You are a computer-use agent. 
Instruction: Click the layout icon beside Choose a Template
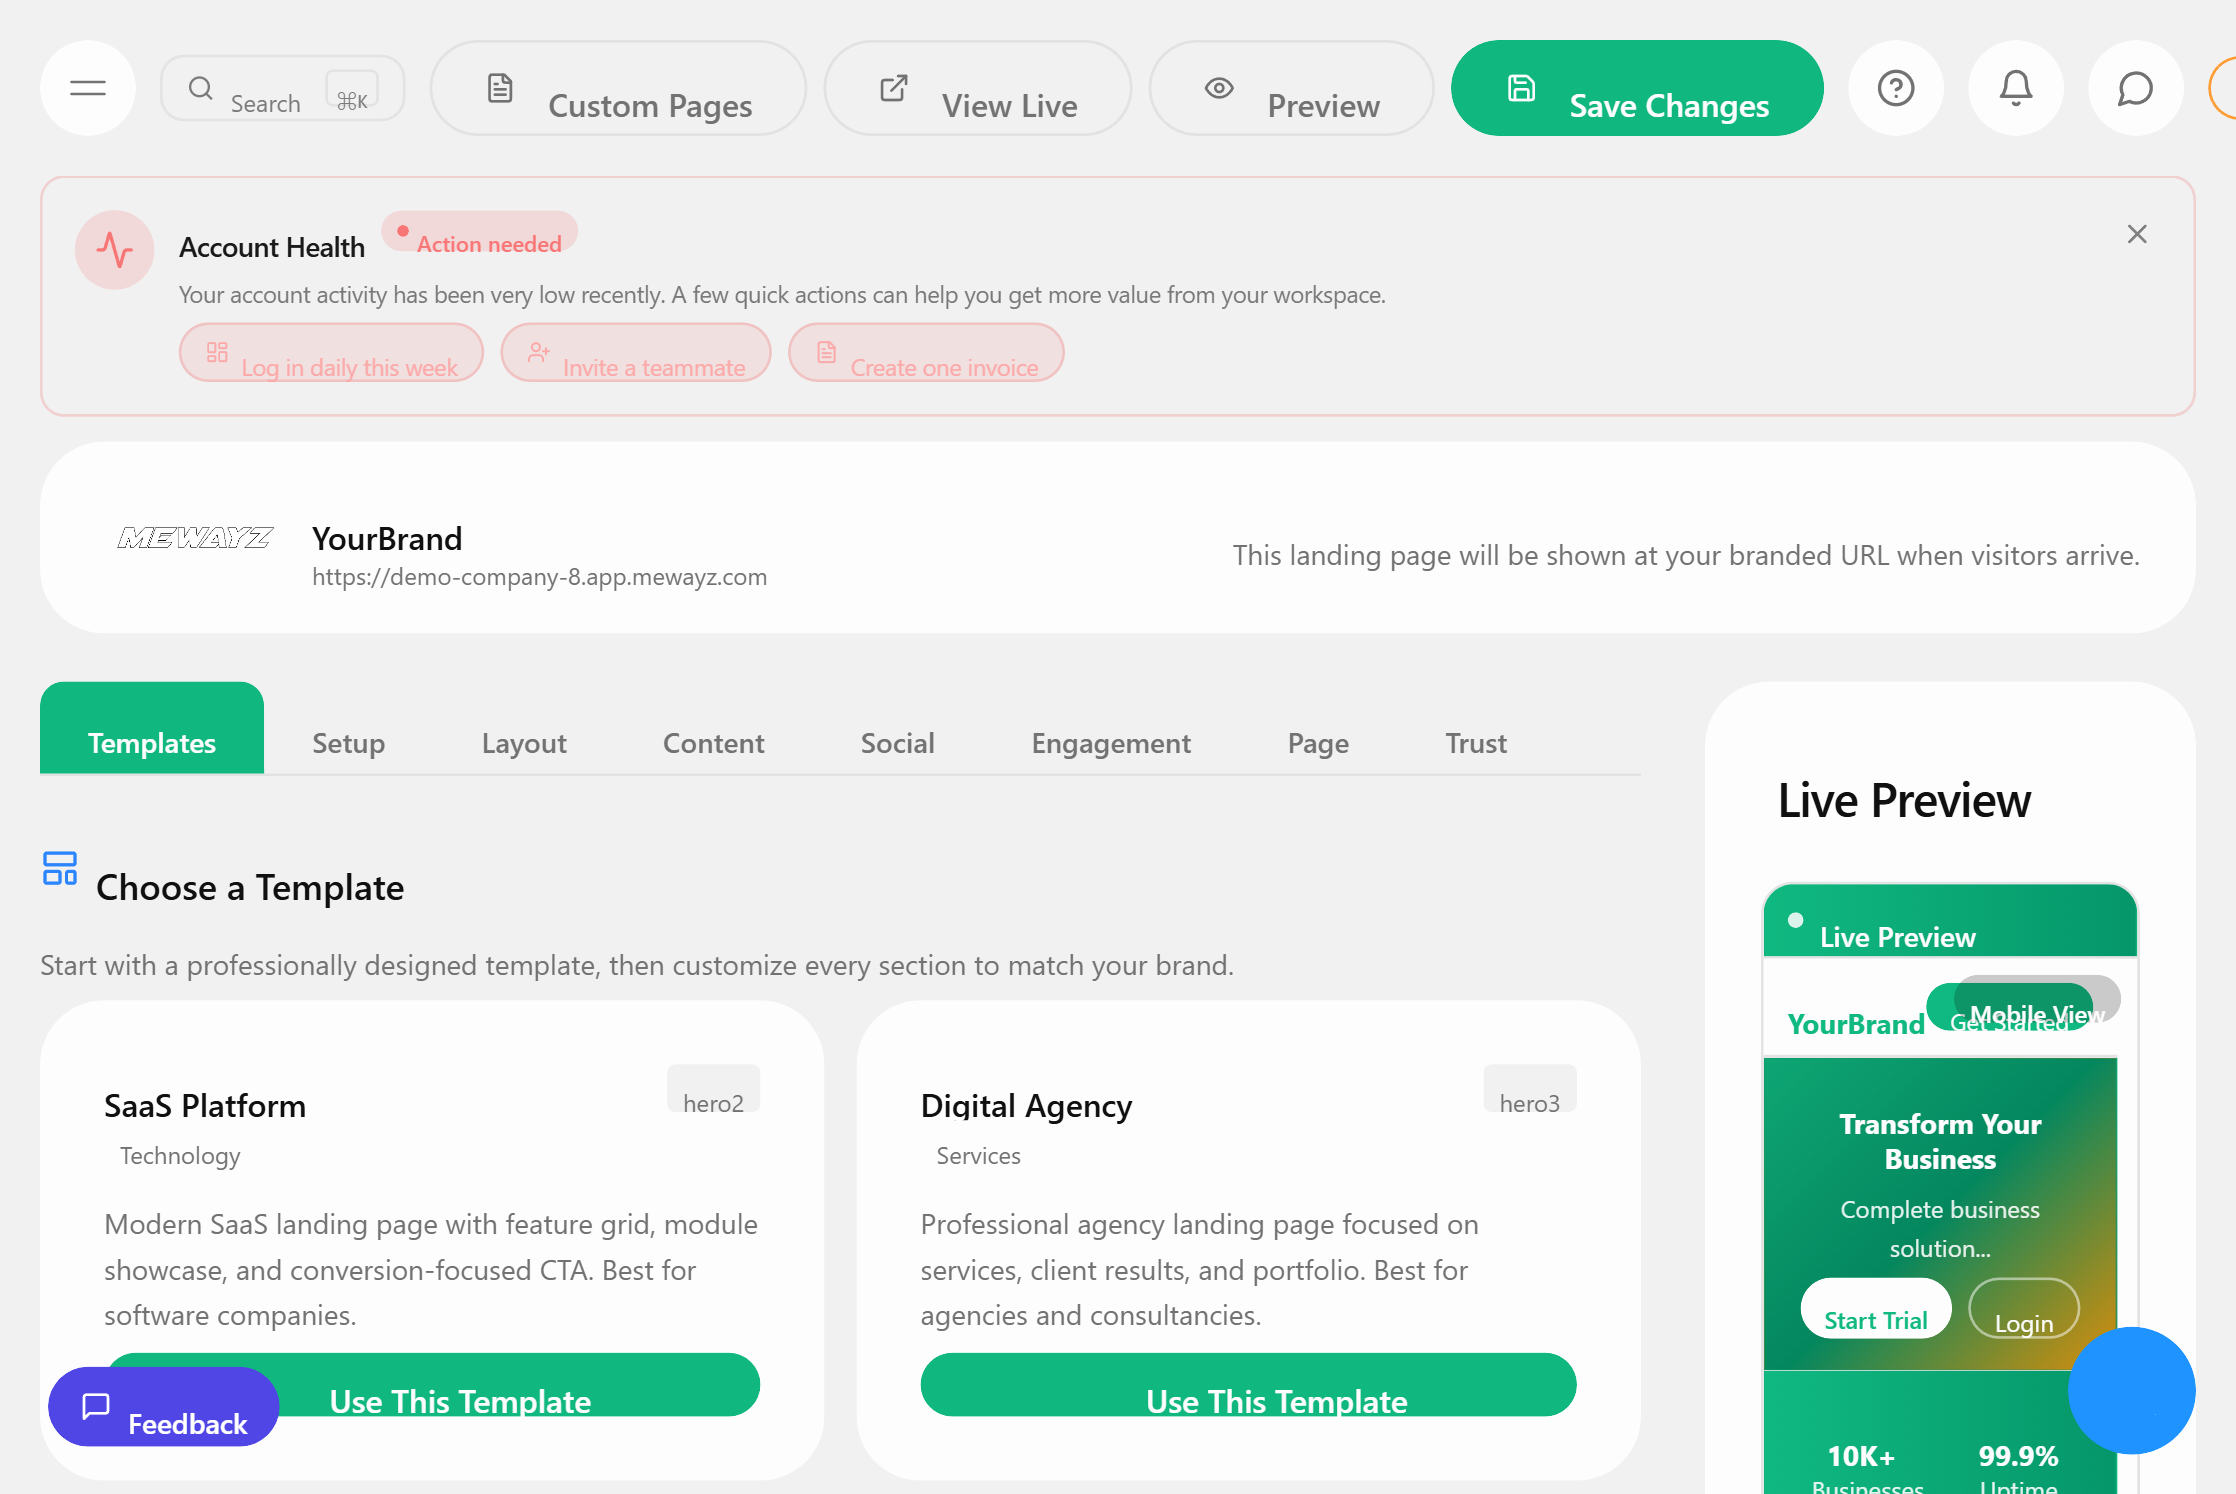pos(59,869)
